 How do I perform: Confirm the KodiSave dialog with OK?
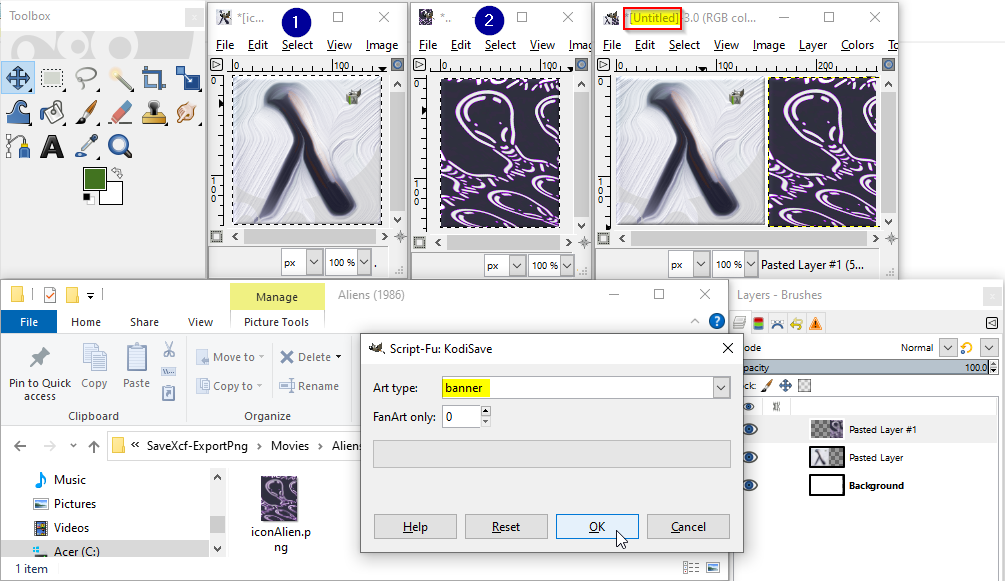pyautogui.click(x=597, y=526)
